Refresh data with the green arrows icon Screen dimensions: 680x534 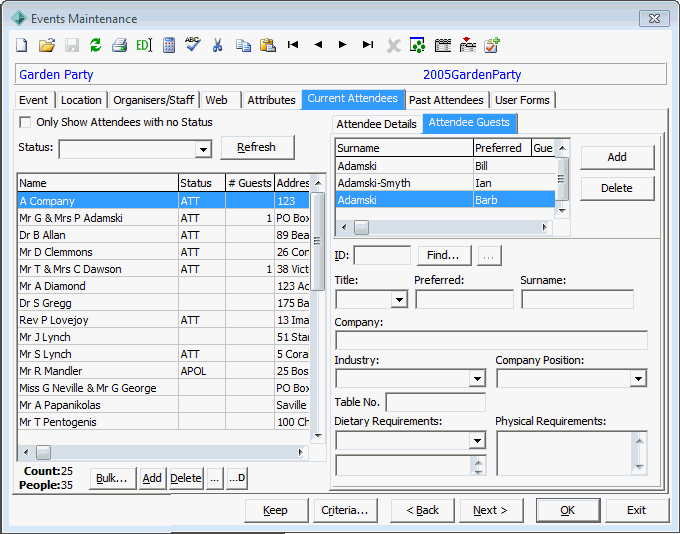pyautogui.click(x=95, y=45)
